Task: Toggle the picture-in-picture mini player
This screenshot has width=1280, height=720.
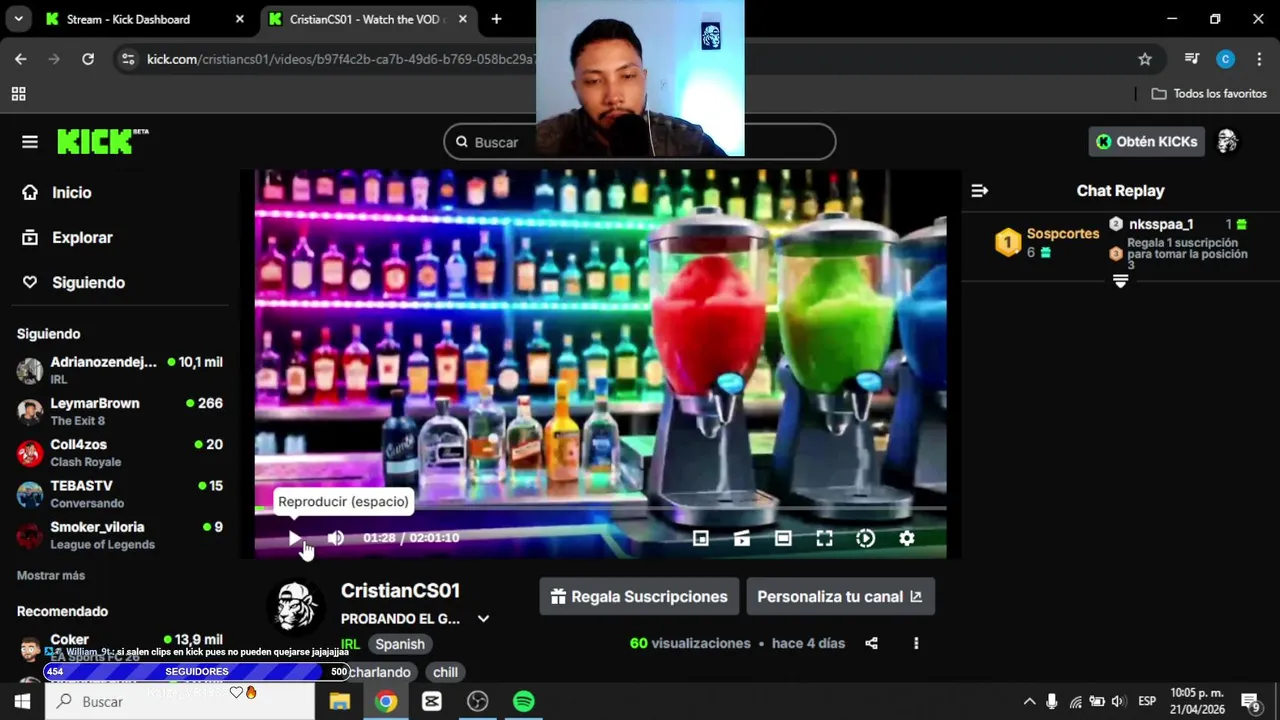Action: click(701, 538)
